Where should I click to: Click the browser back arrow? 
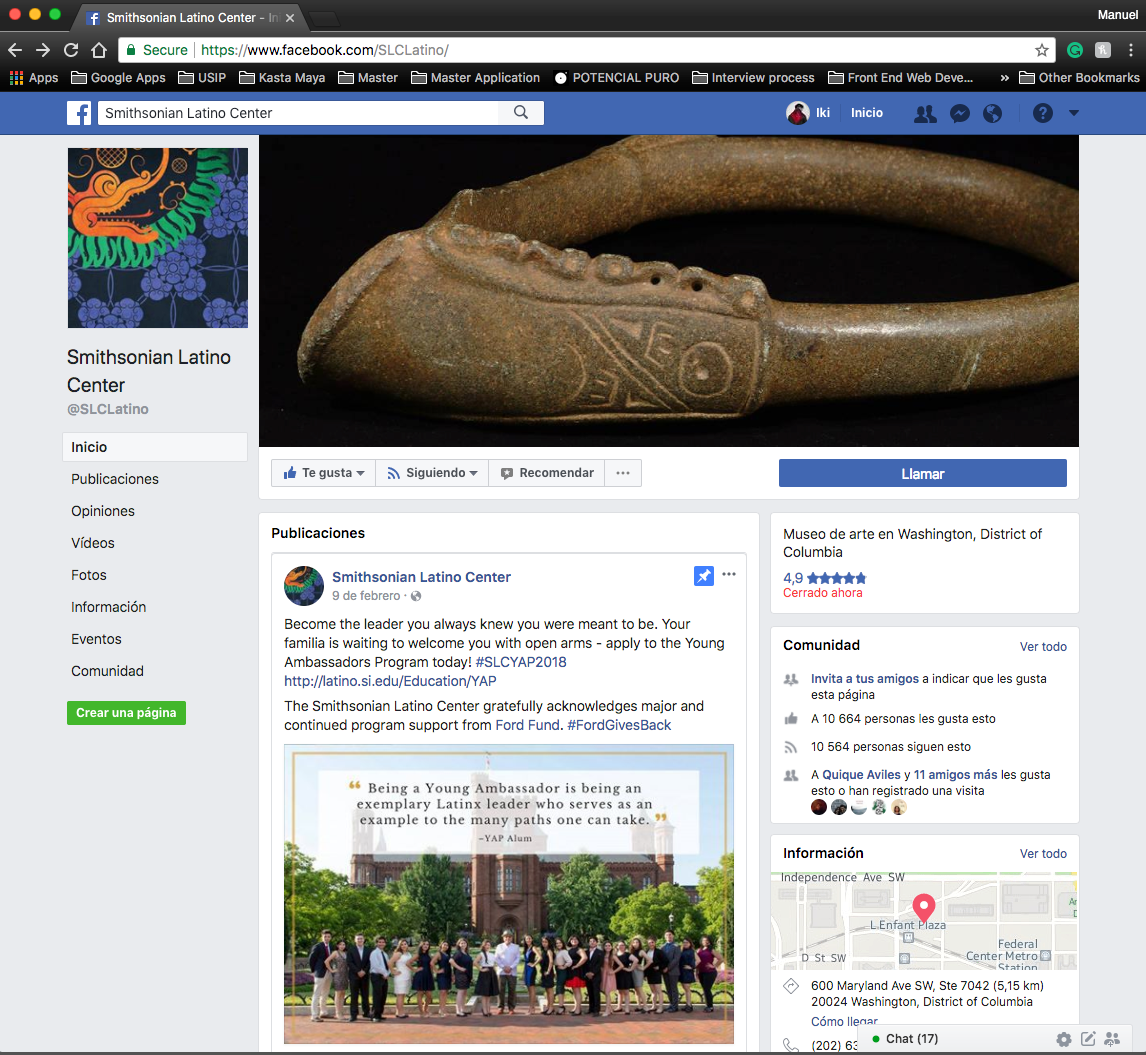(15, 50)
